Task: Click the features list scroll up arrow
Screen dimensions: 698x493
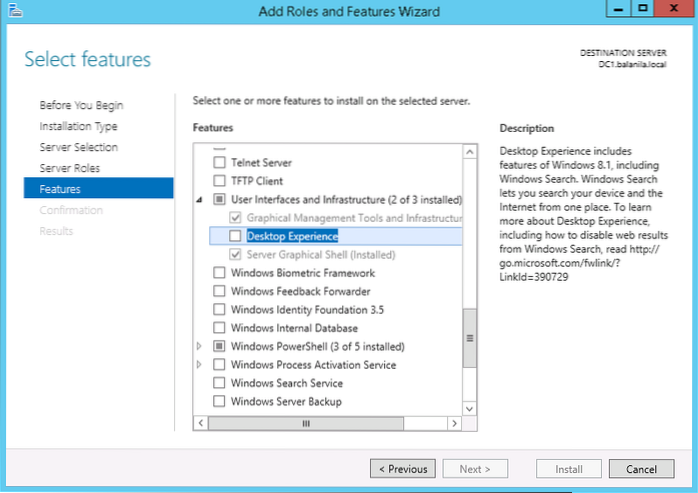Action: 469,151
